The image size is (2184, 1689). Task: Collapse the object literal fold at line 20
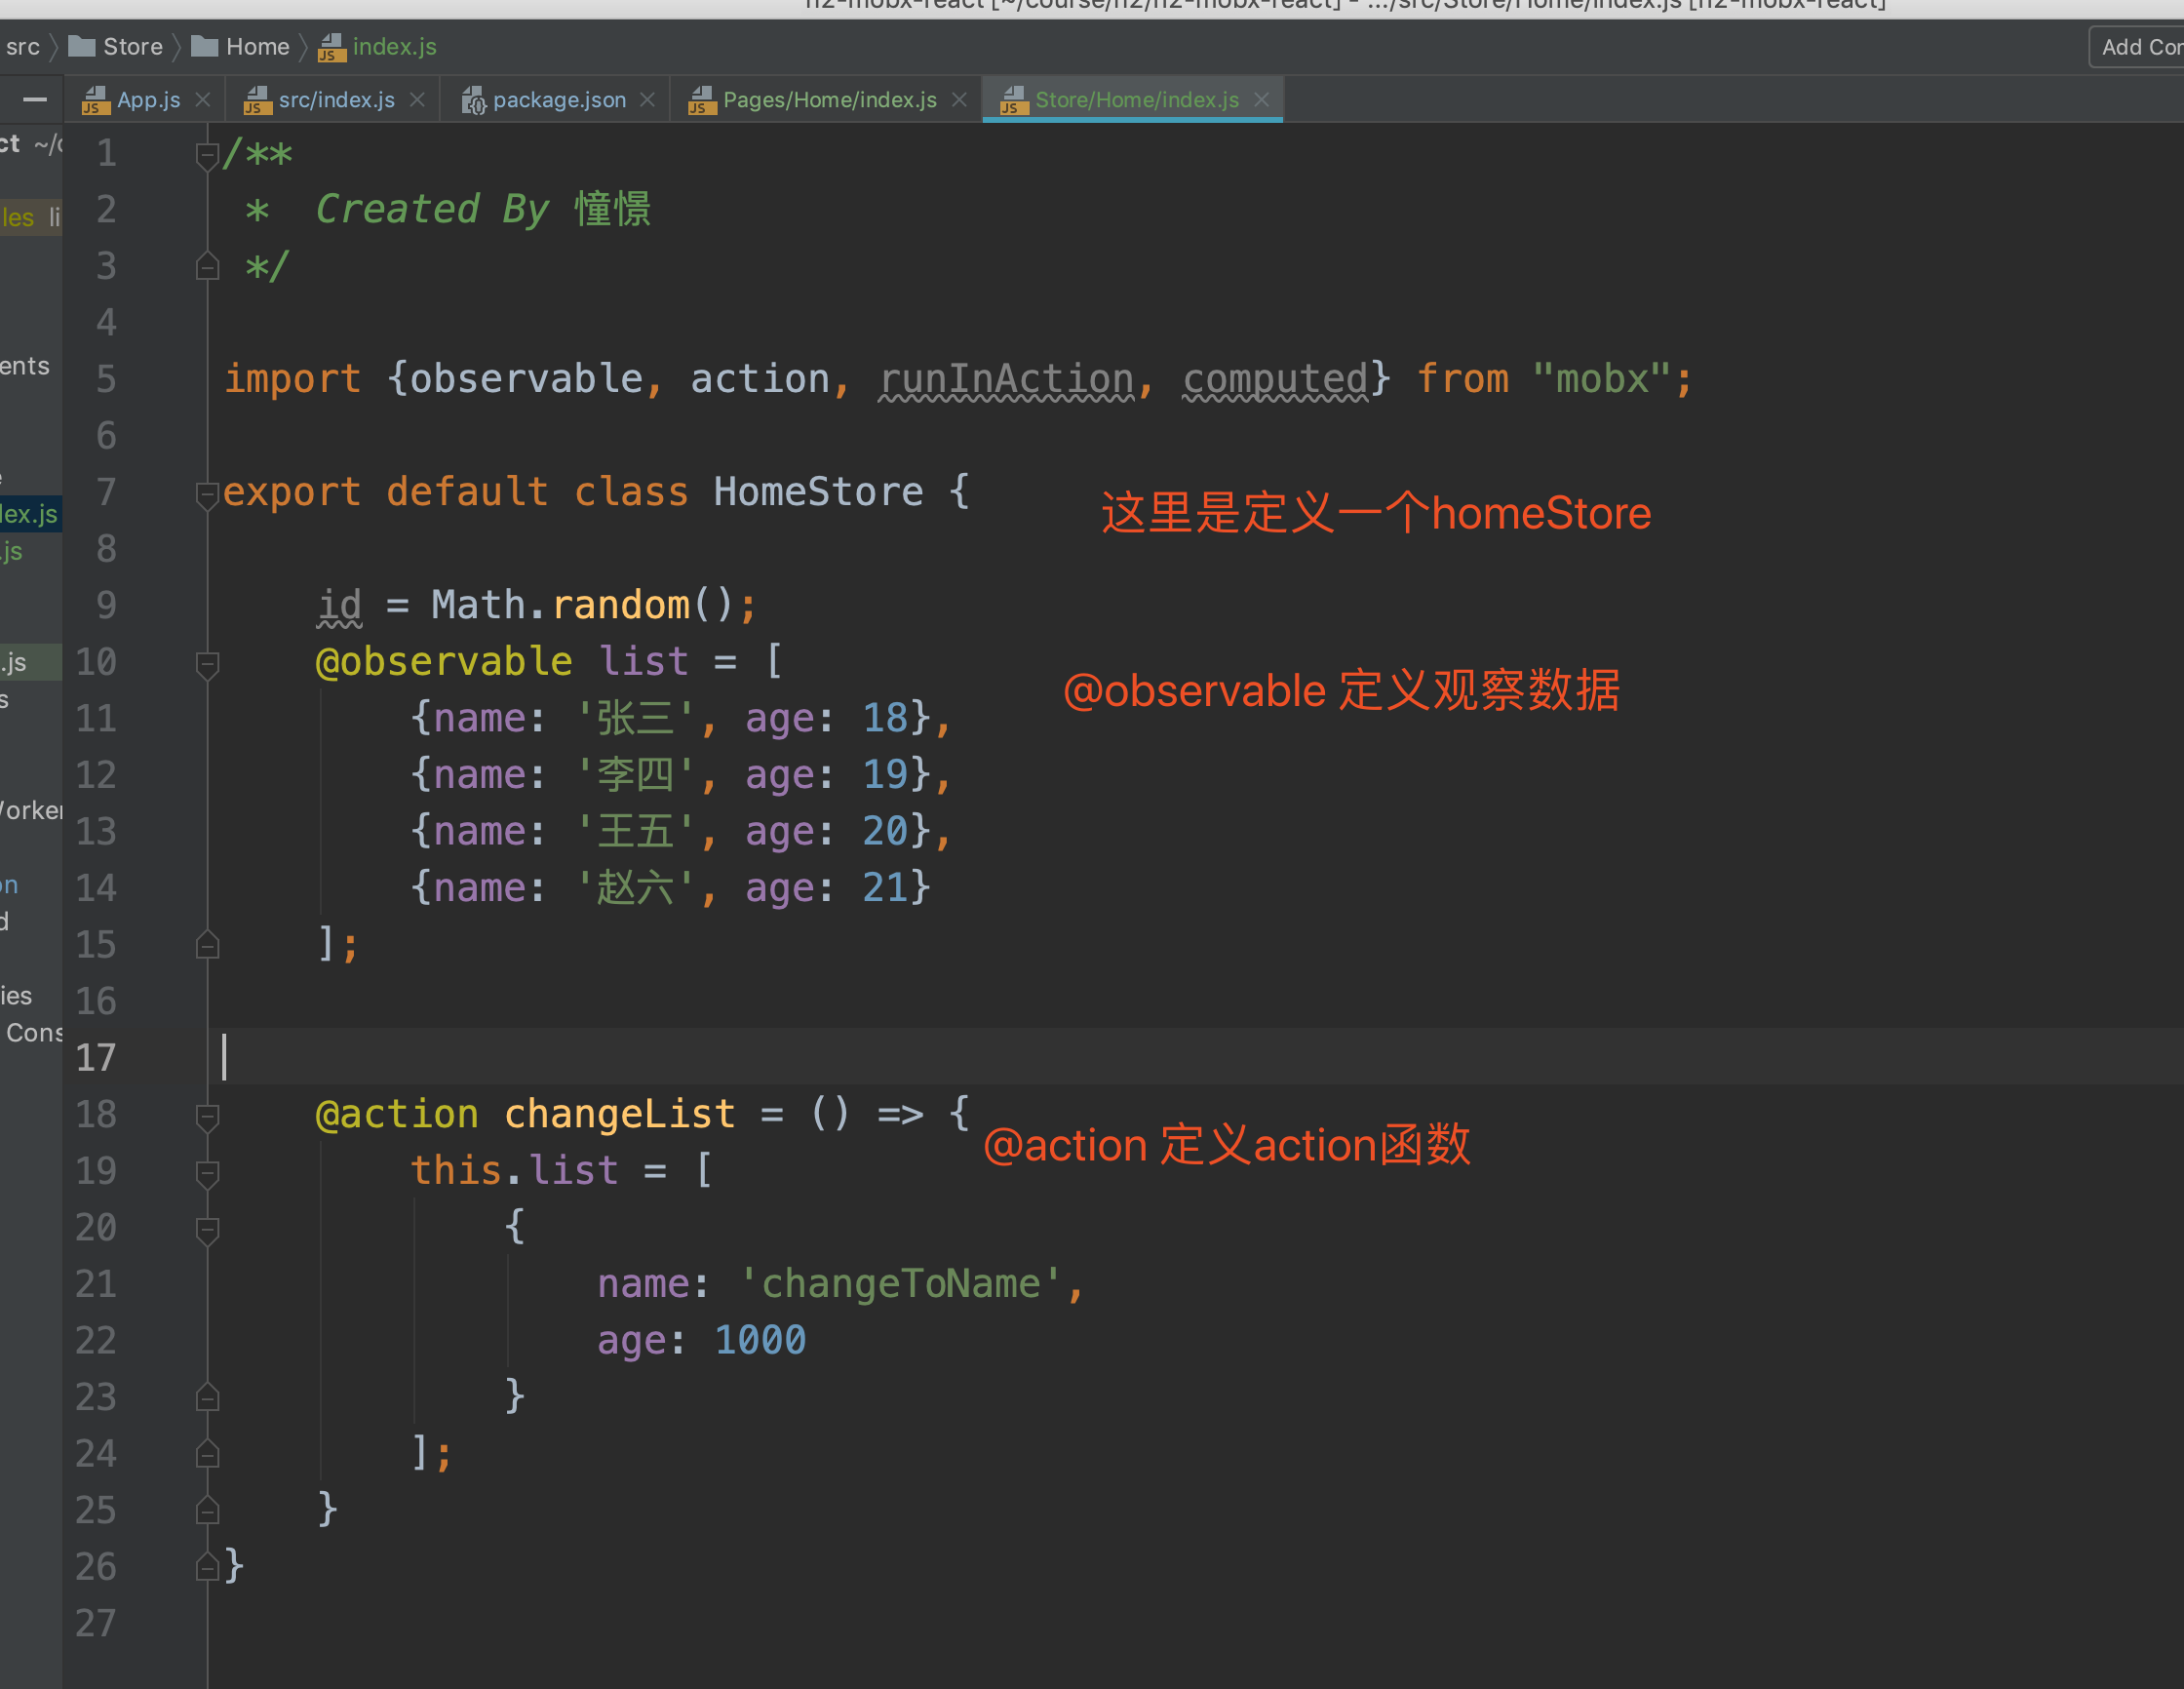[207, 1230]
